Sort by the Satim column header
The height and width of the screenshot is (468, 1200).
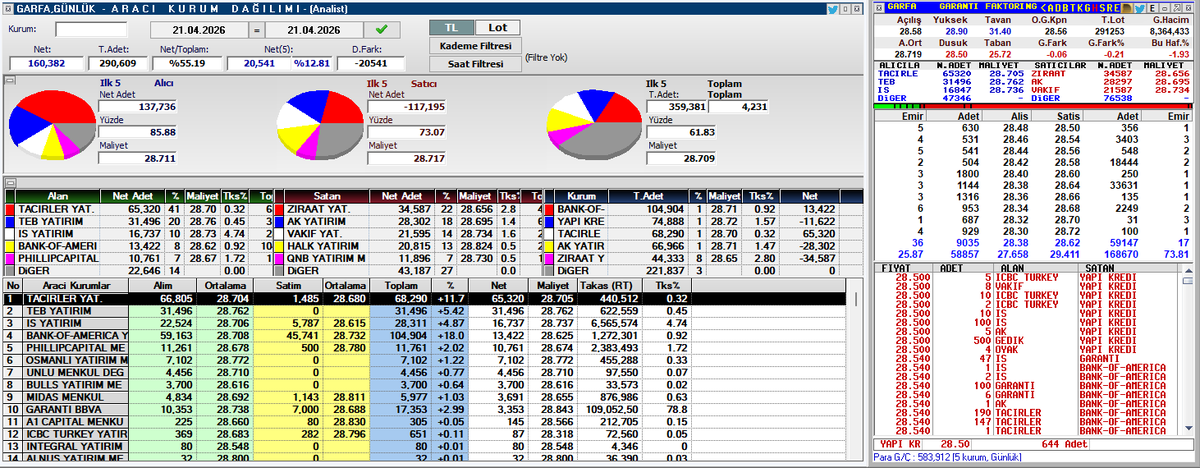click(286, 286)
